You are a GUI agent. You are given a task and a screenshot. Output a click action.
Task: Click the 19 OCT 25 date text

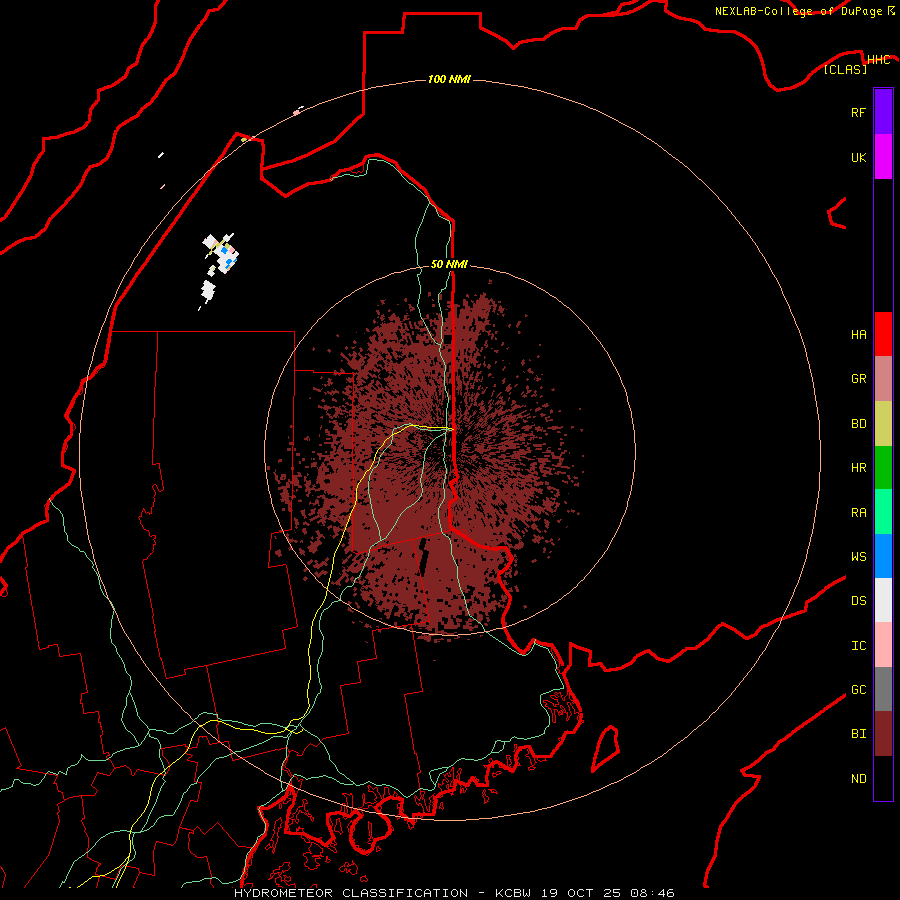[x=580, y=893]
